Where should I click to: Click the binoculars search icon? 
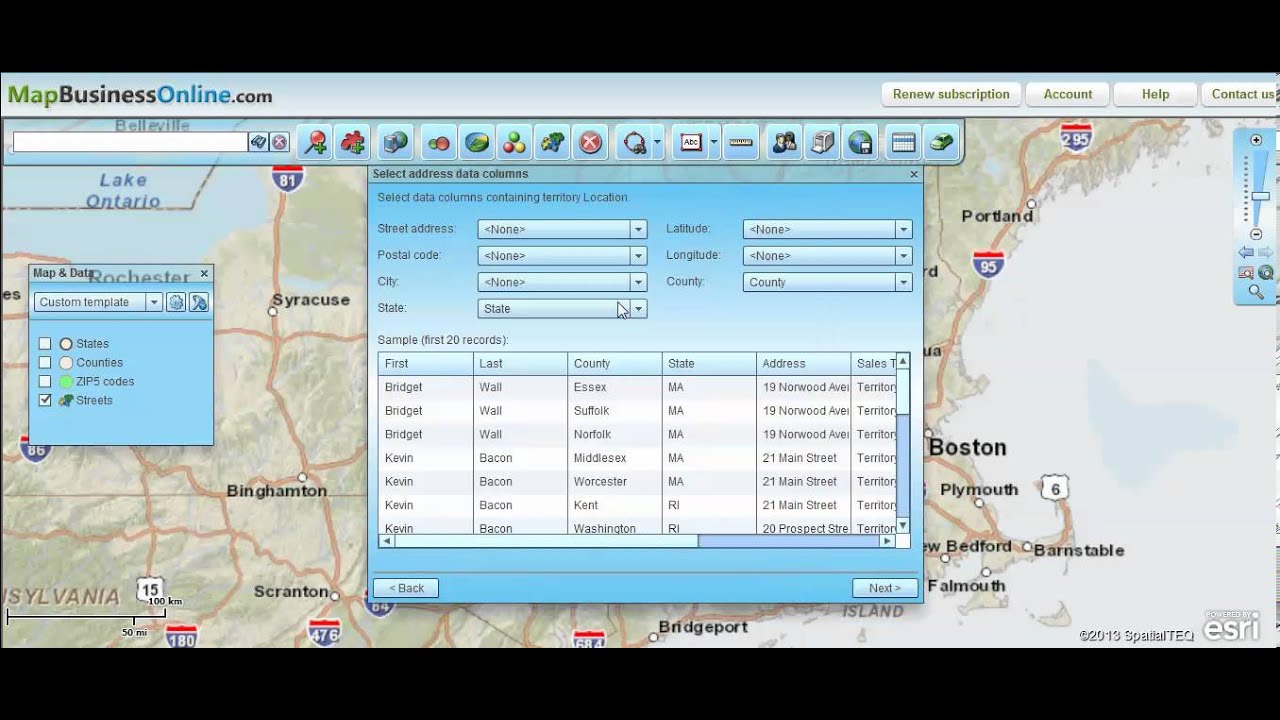tap(258, 142)
